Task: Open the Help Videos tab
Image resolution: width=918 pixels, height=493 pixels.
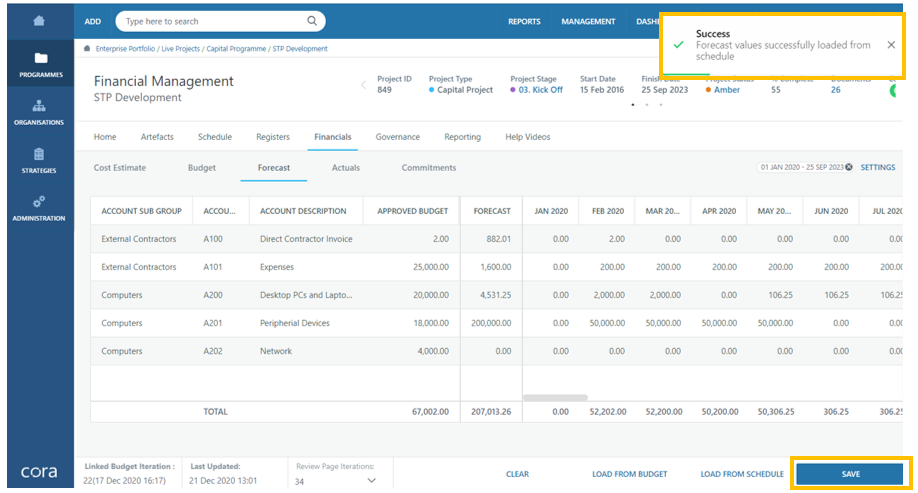Action: [527, 137]
